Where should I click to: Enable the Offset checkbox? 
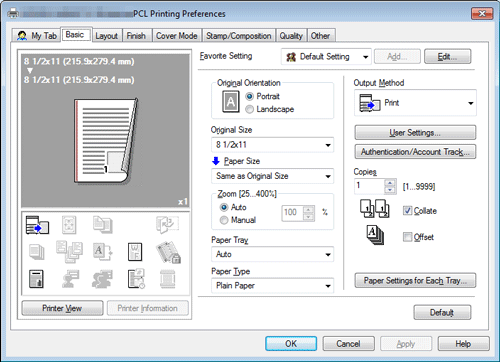(407, 237)
